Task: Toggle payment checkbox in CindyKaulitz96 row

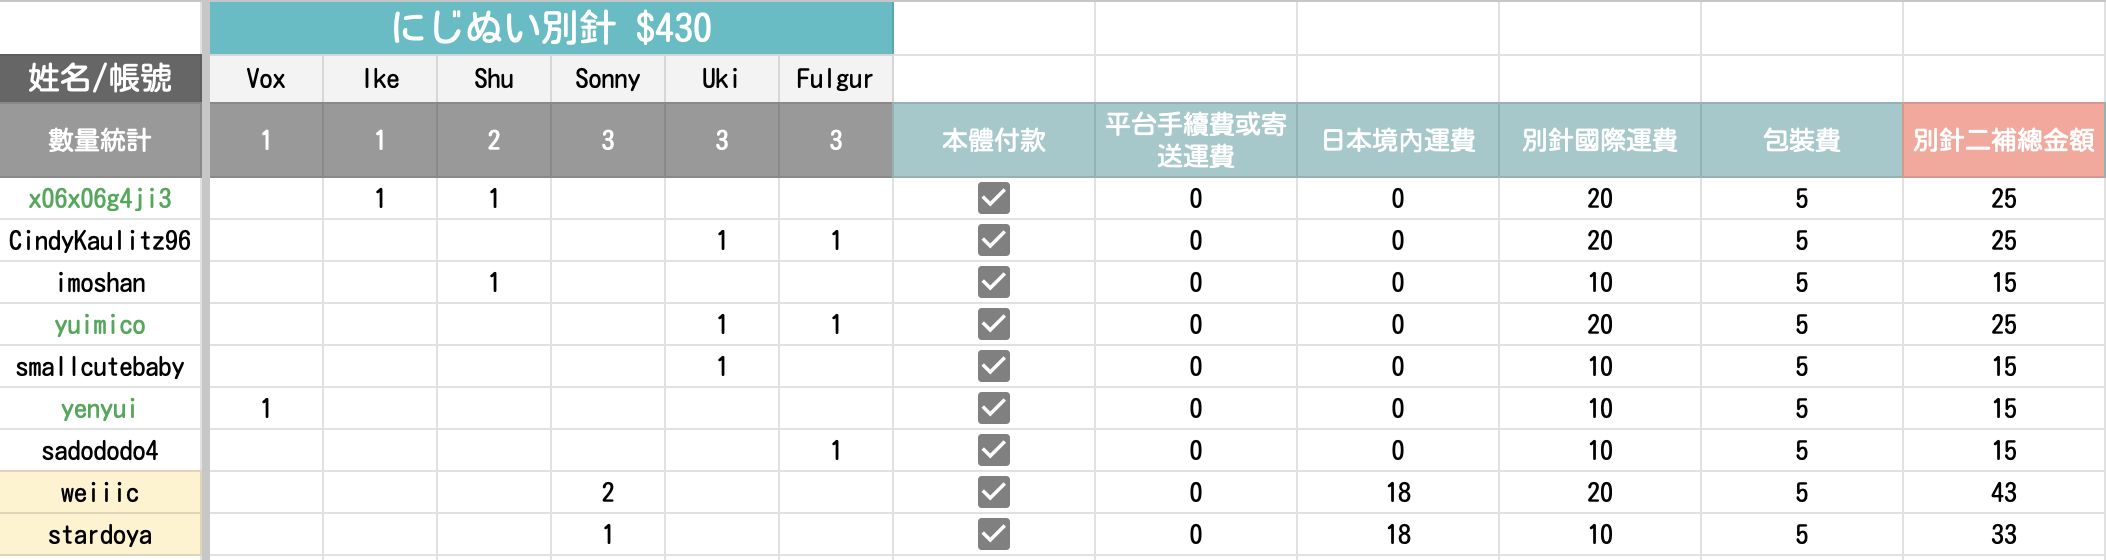Action: pos(993,240)
